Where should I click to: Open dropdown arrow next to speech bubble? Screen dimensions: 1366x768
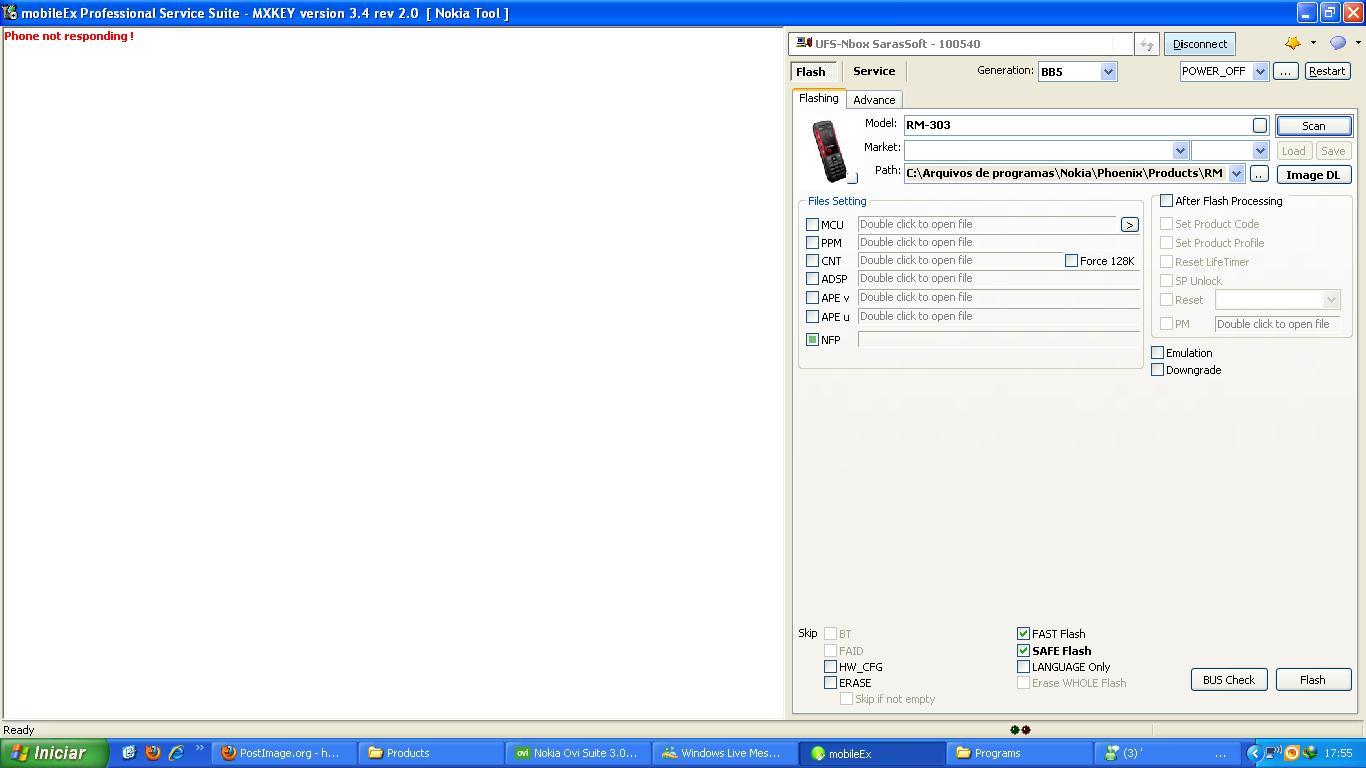tap(1358, 43)
